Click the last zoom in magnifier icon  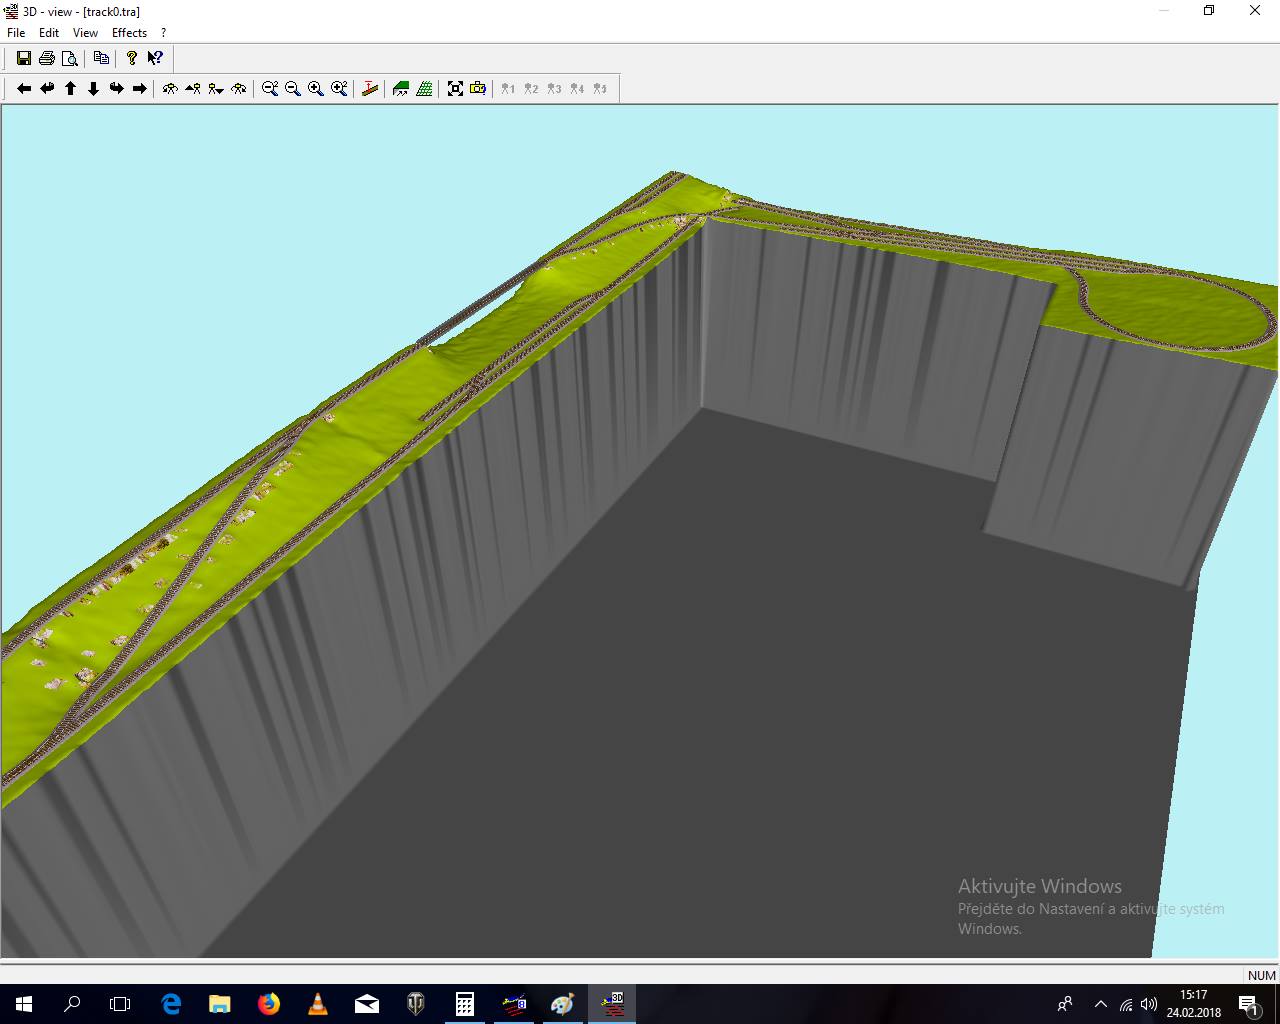[340, 89]
